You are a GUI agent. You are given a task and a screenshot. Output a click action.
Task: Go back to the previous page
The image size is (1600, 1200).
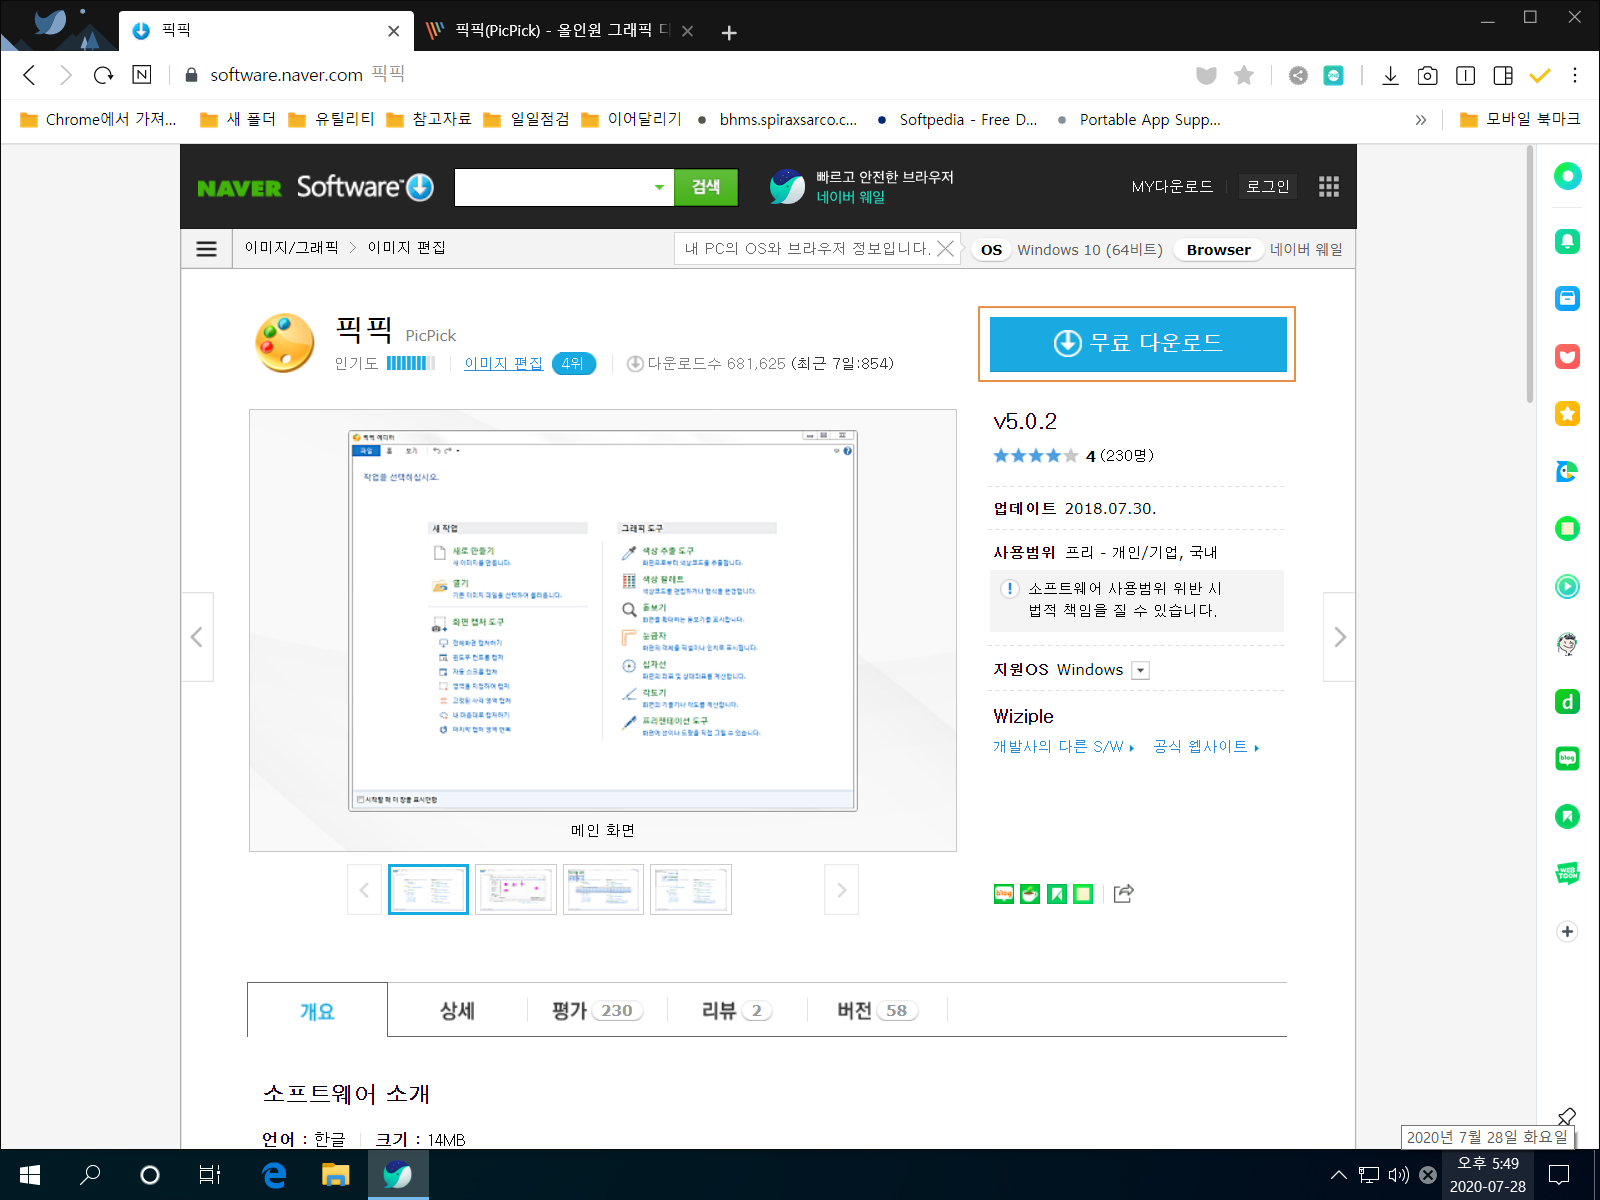29,75
